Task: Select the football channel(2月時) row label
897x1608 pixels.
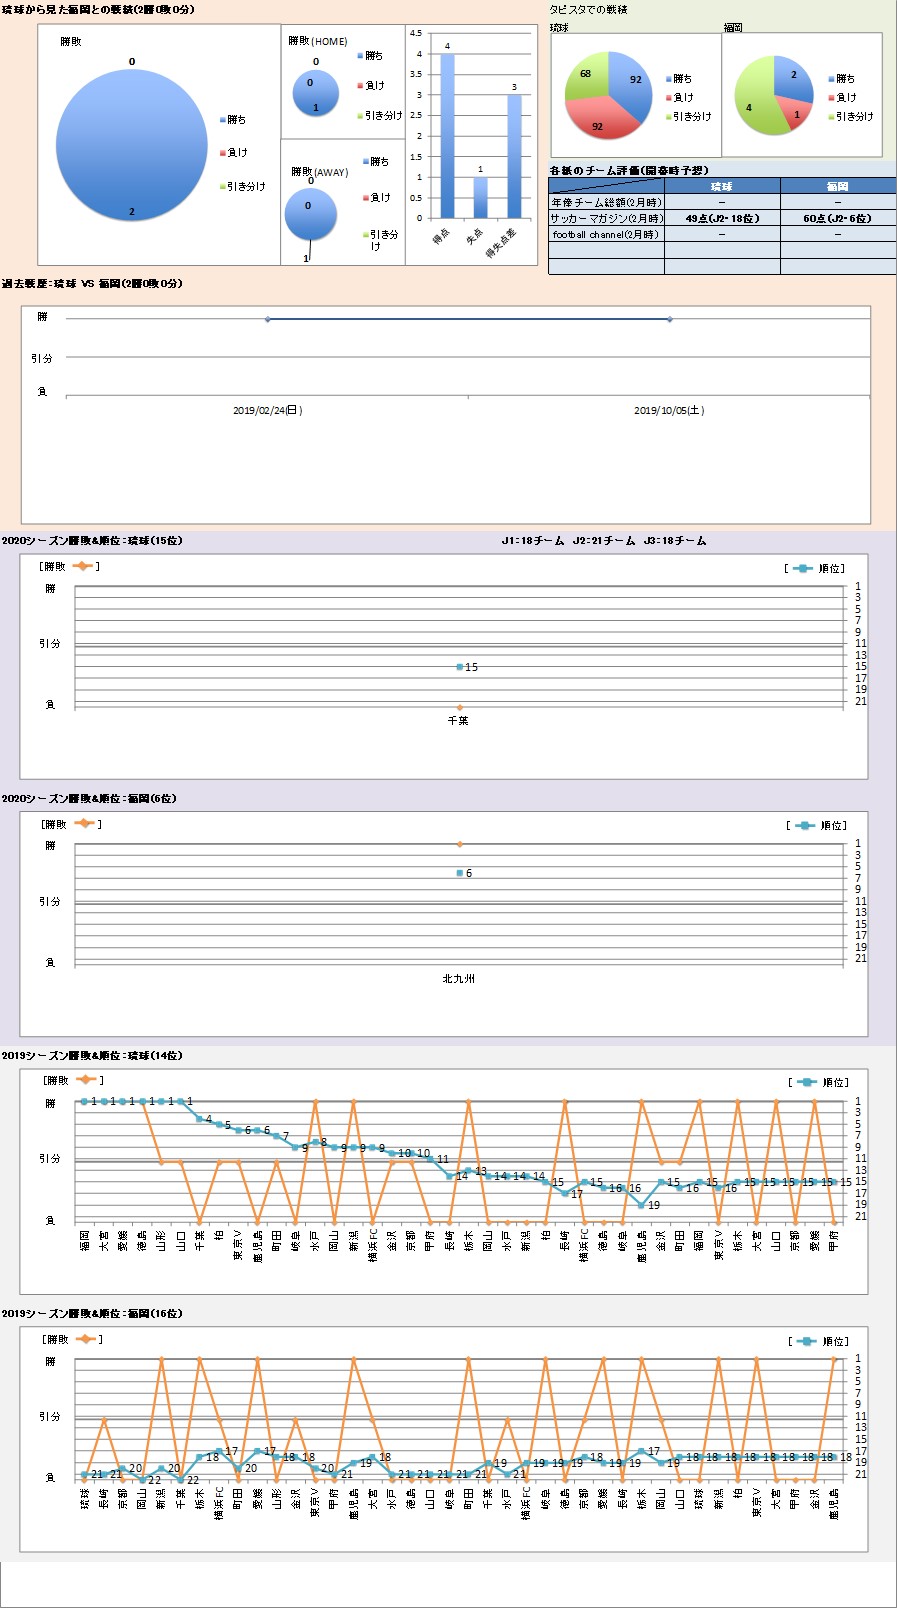Action: click(606, 234)
